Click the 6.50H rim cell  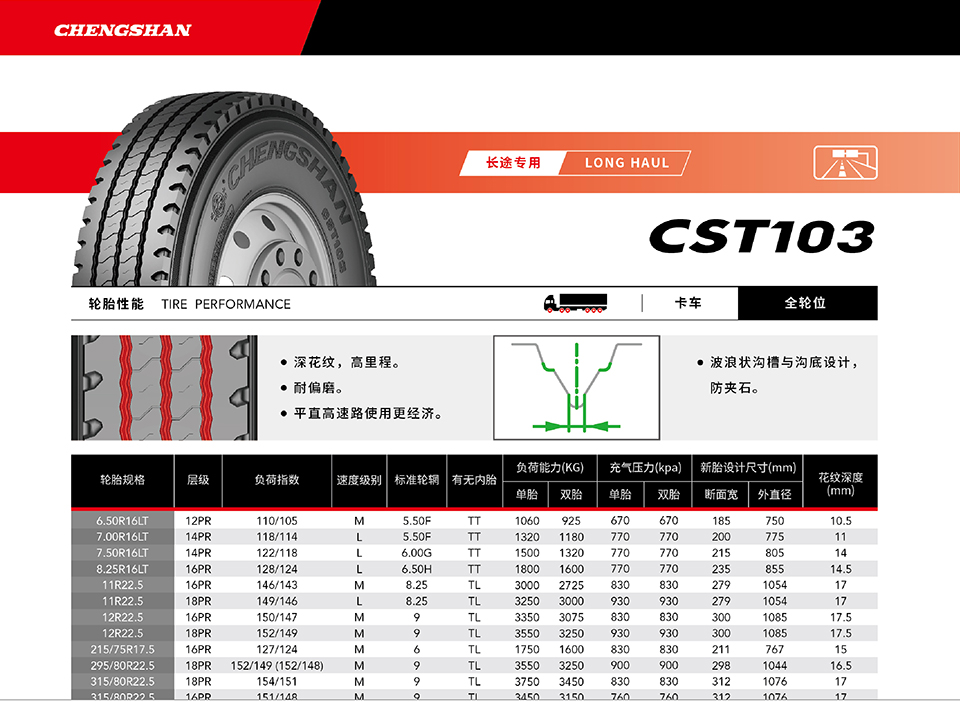point(416,569)
